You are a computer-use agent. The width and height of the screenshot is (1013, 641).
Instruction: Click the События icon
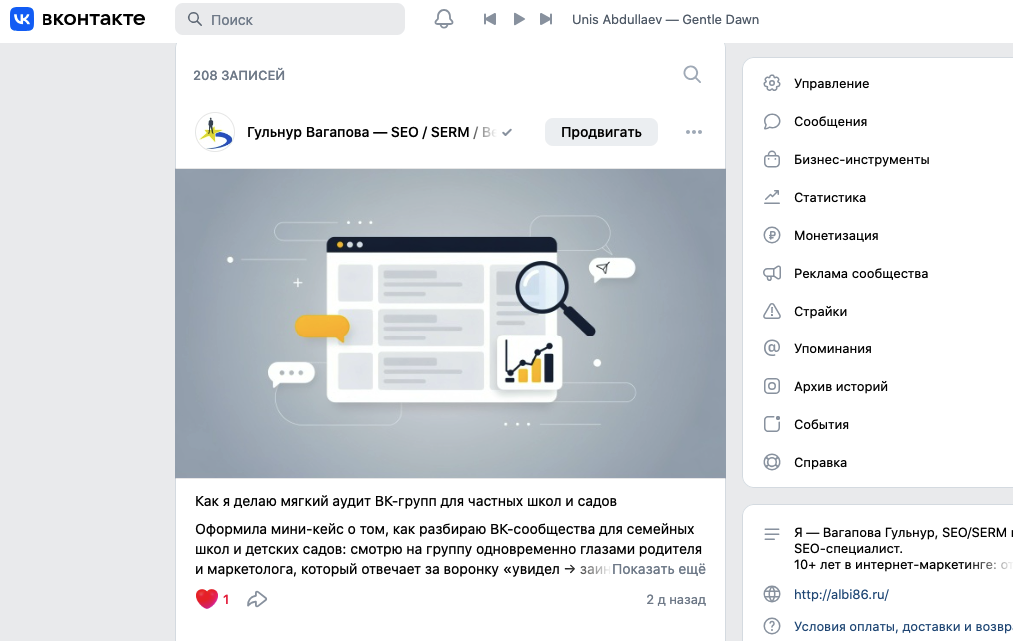point(772,424)
